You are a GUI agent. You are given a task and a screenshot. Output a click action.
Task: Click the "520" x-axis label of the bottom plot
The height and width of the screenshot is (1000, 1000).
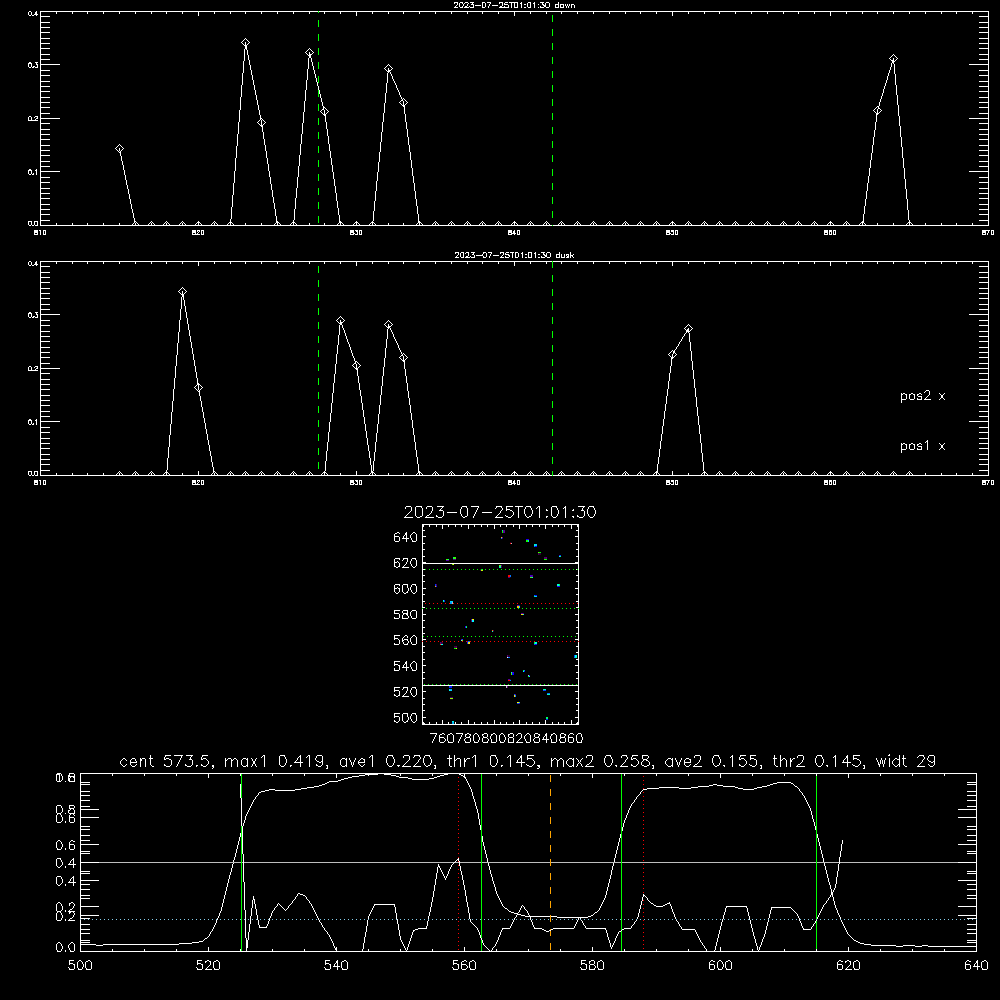coord(209,966)
